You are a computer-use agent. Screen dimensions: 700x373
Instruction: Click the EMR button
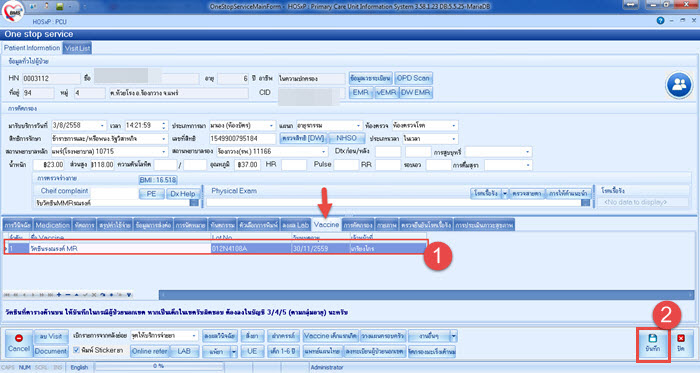click(361, 92)
